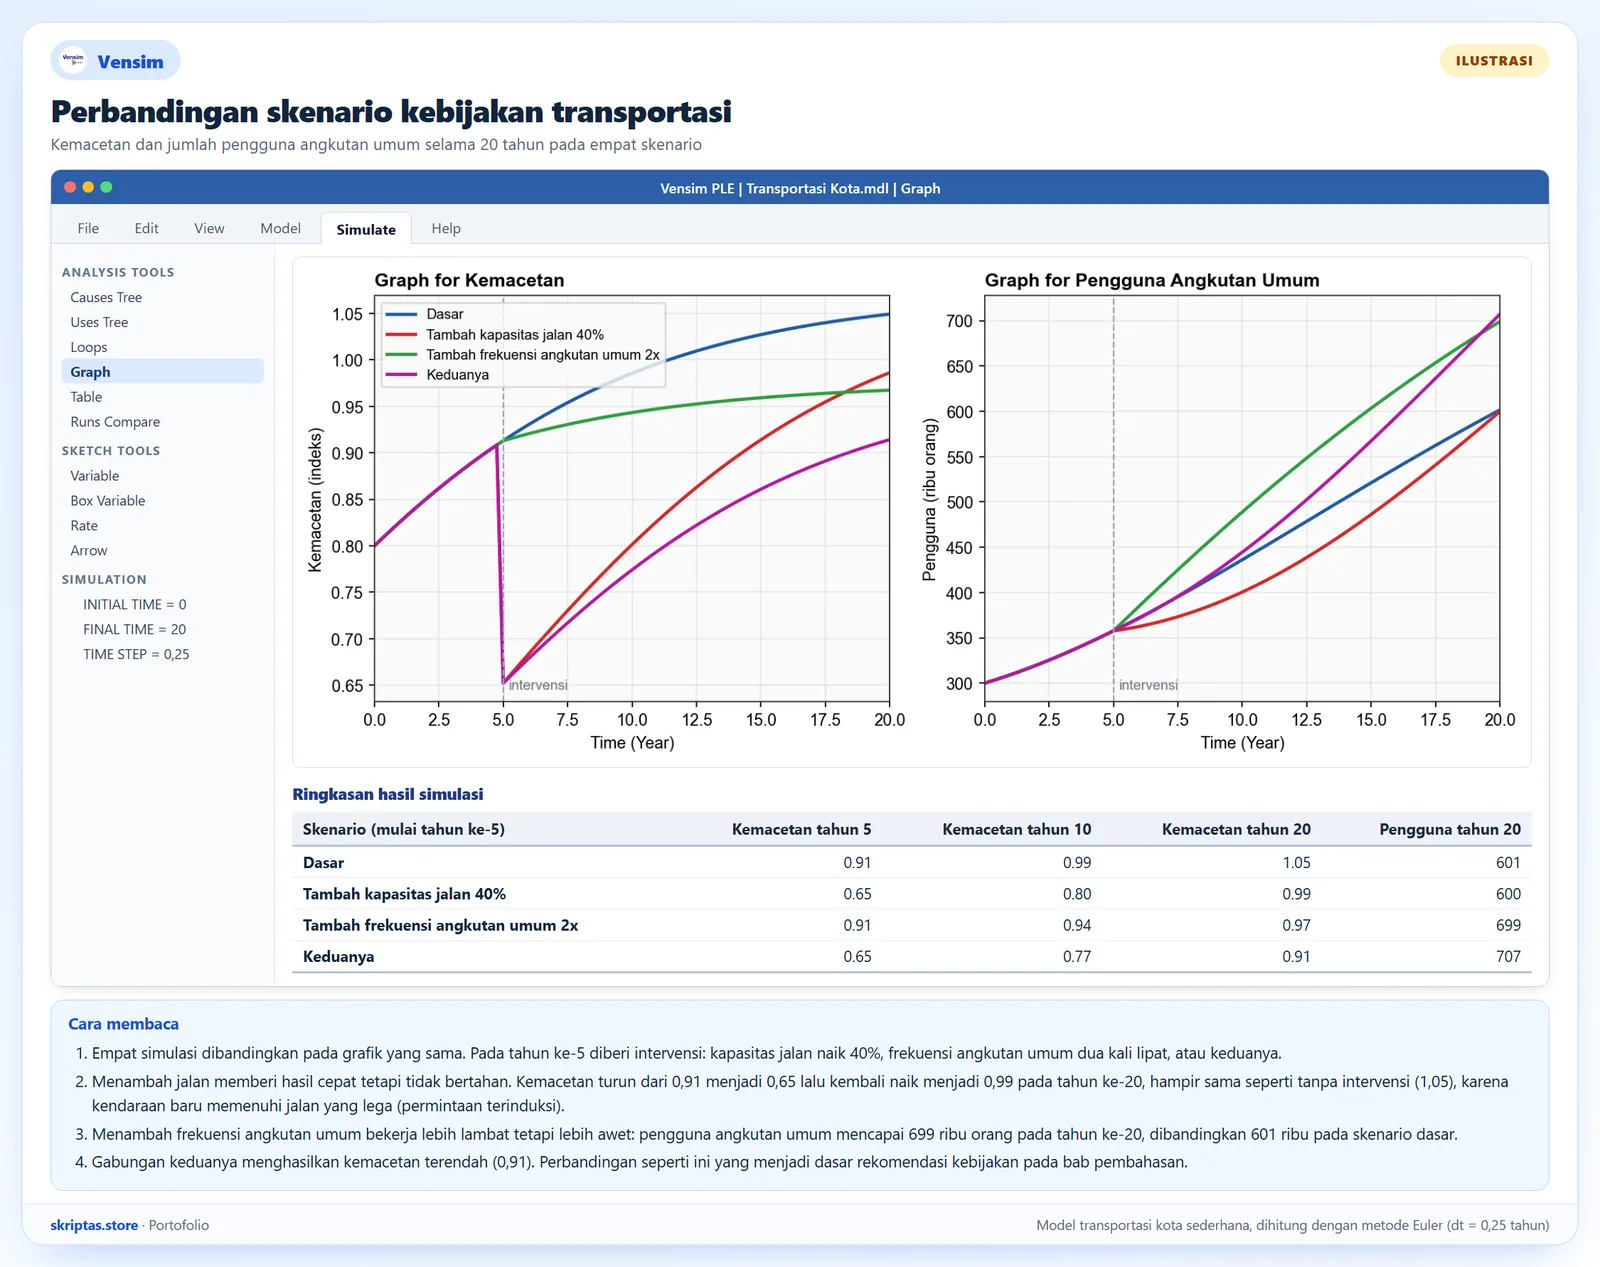The width and height of the screenshot is (1600, 1267).
Task: Click FINAL TIME = 20 setting
Action: pyautogui.click(x=135, y=630)
